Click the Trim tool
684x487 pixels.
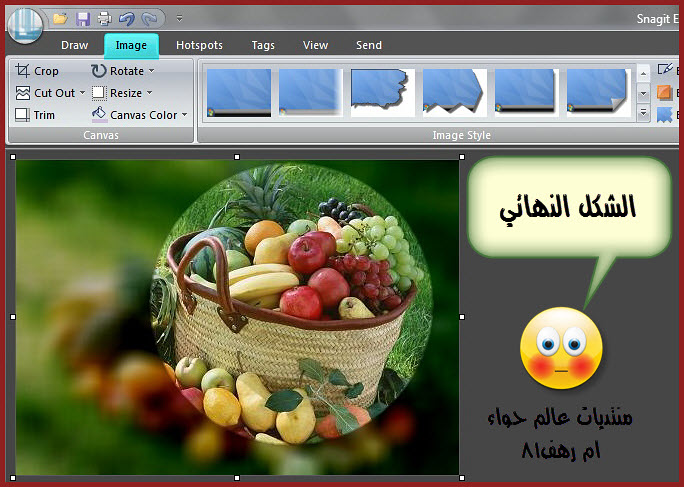(x=36, y=115)
